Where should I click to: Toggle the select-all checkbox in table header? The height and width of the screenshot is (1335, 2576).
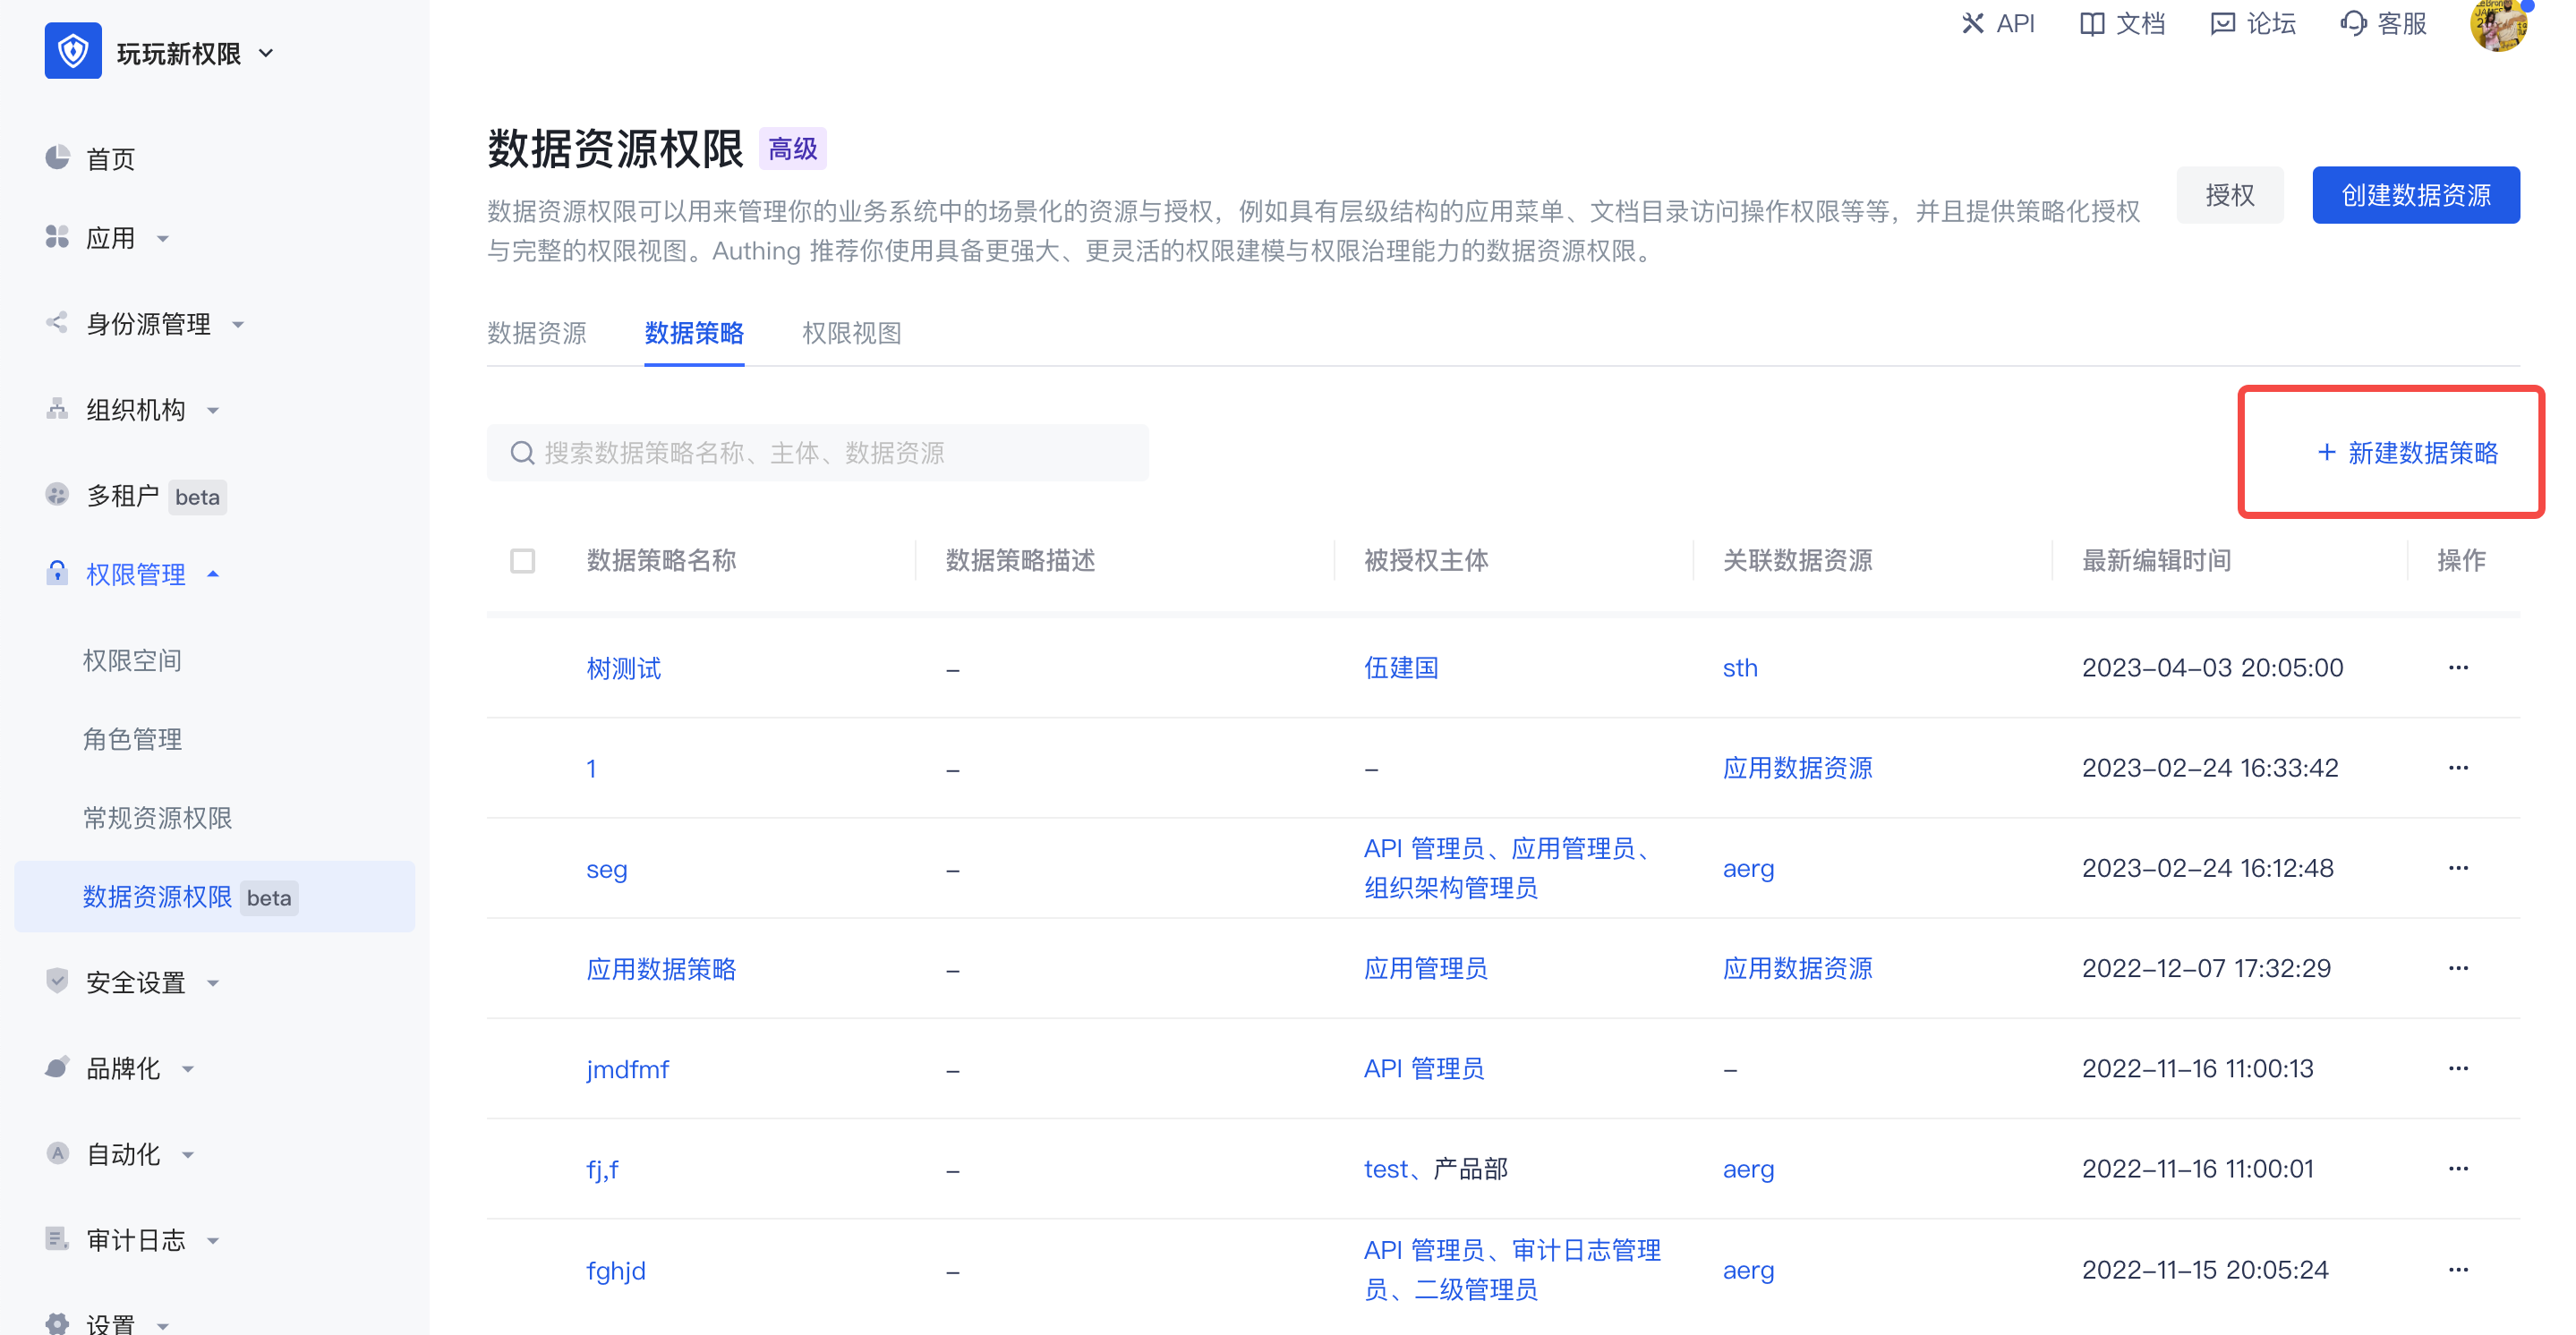point(522,561)
